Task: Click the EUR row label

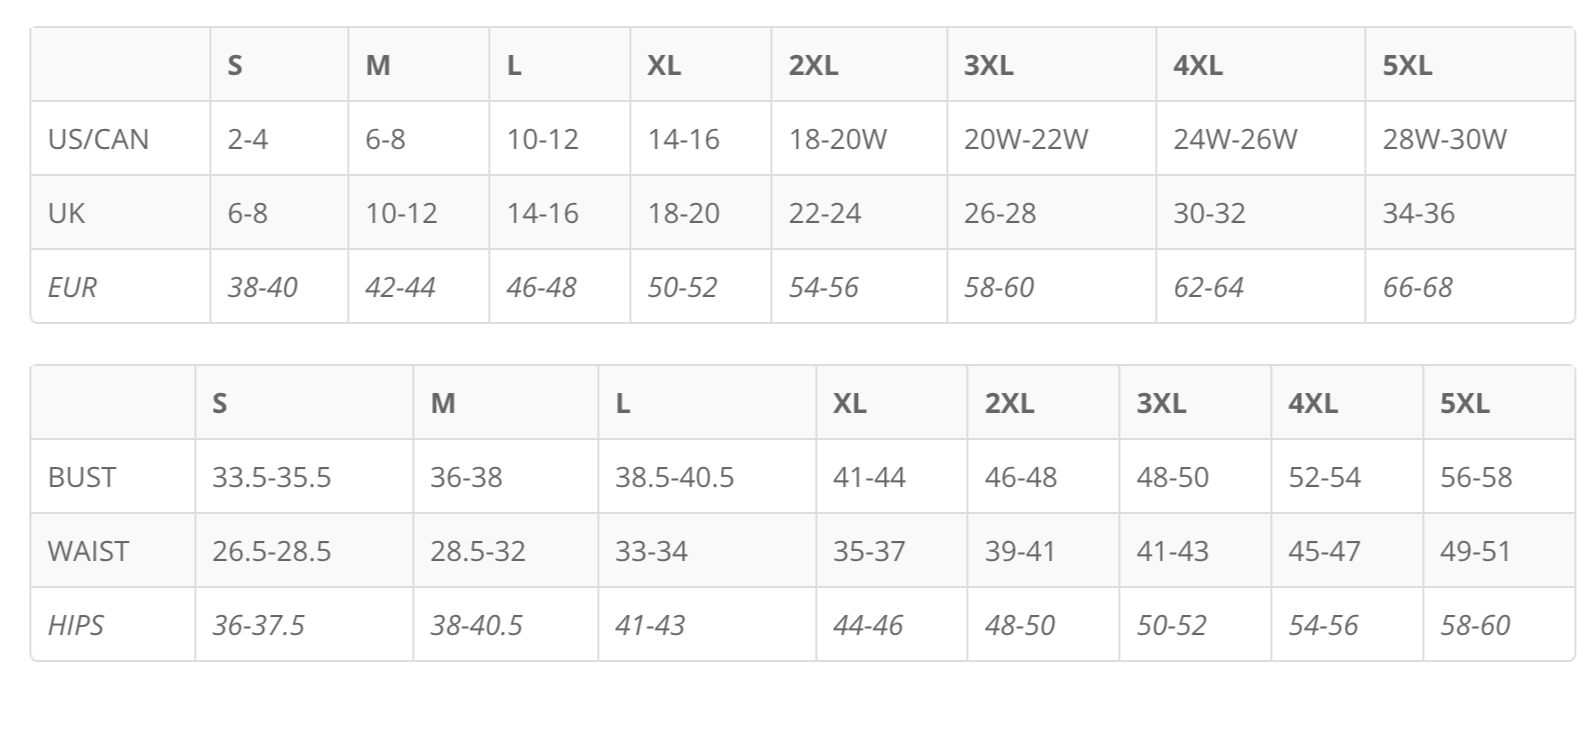Action: 72,287
